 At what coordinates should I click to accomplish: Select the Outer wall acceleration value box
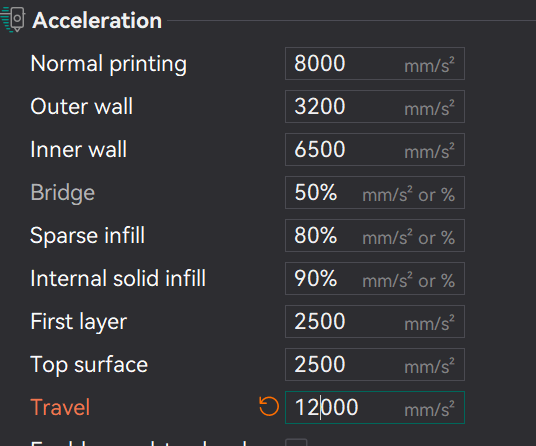pyautogui.click(x=375, y=107)
